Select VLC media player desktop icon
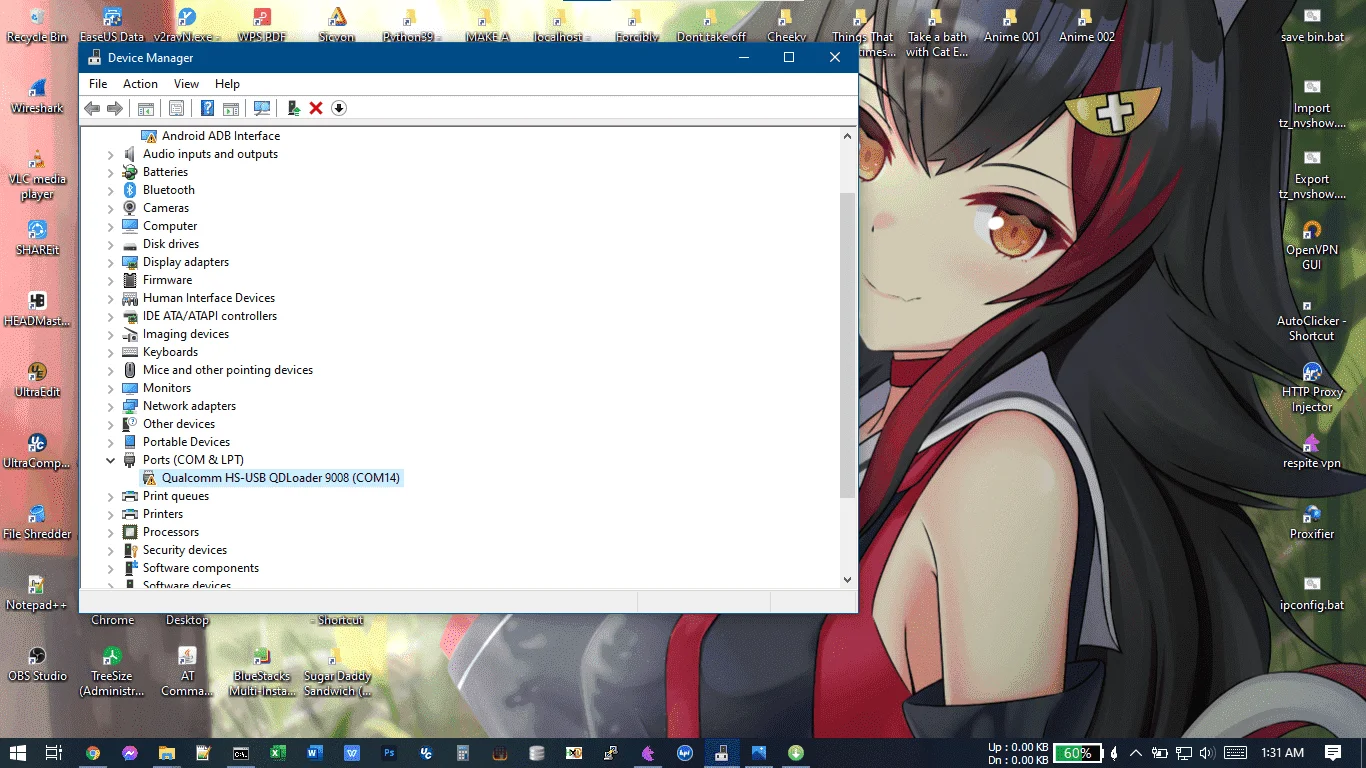Viewport: 1366px width, 768px height. click(37, 174)
